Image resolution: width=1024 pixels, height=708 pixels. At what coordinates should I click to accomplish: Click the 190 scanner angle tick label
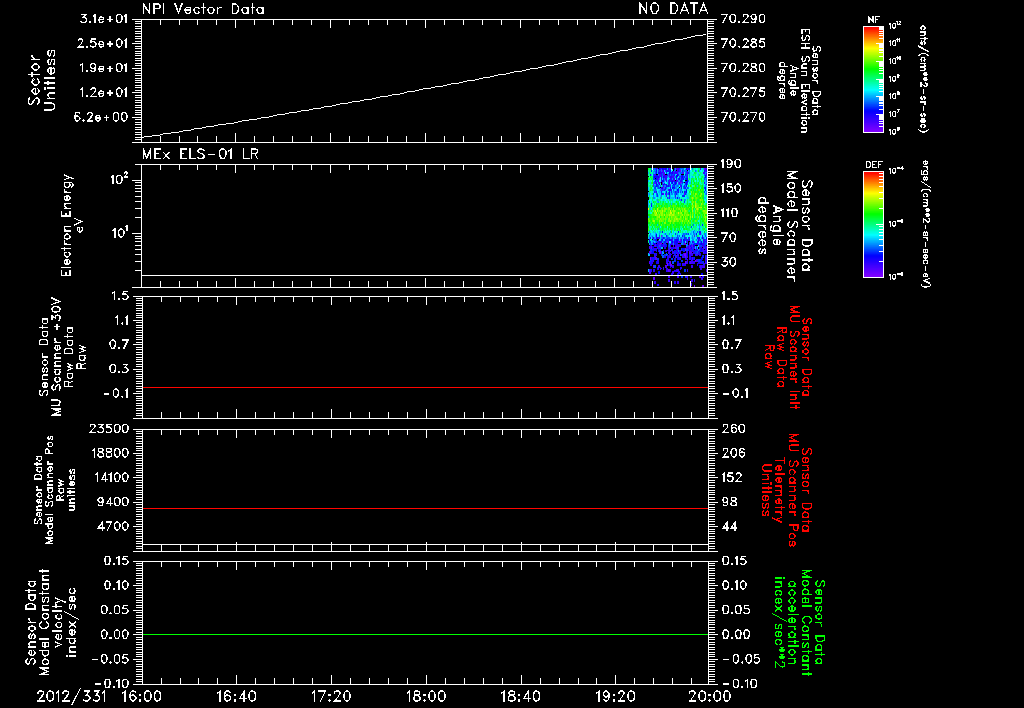tap(731, 164)
